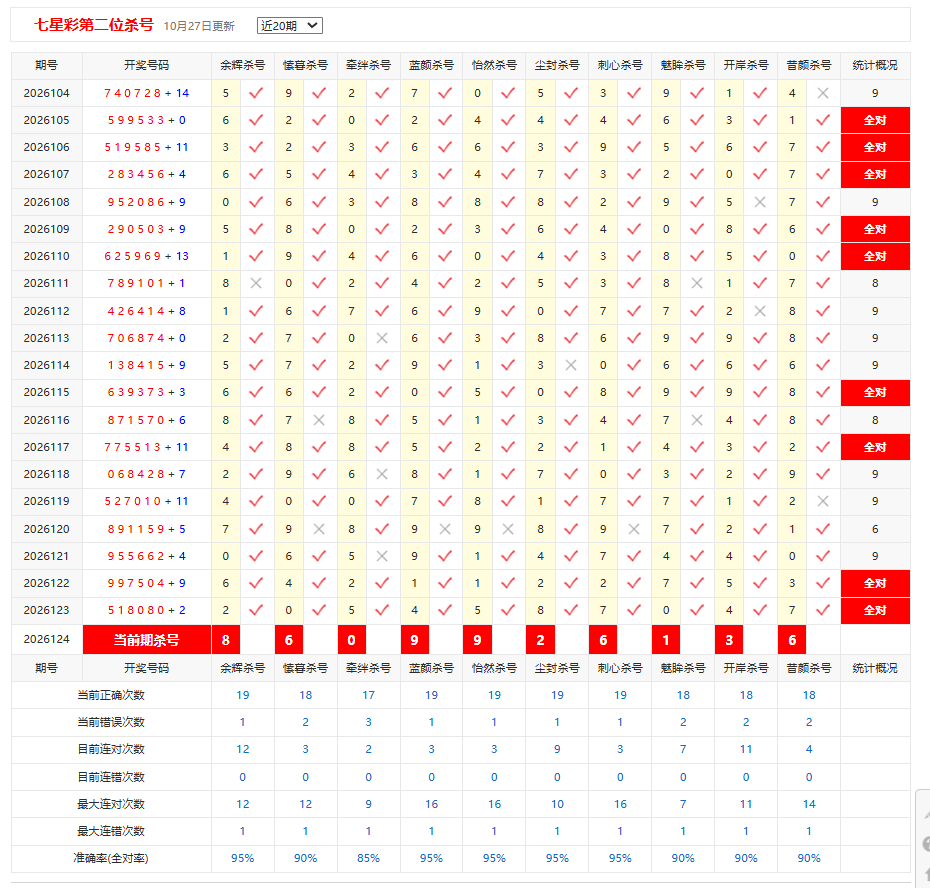The height and width of the screenshot is (888, 930).
Task: Click the red kill number 8 in row 2026124
Action: click(226, 639)
